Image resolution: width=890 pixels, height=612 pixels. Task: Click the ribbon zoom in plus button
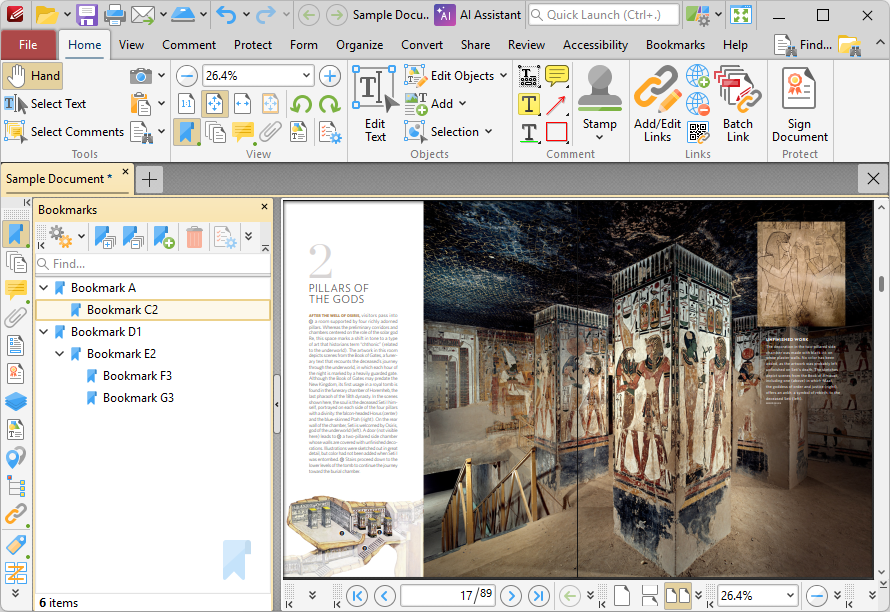pos(330,76)
